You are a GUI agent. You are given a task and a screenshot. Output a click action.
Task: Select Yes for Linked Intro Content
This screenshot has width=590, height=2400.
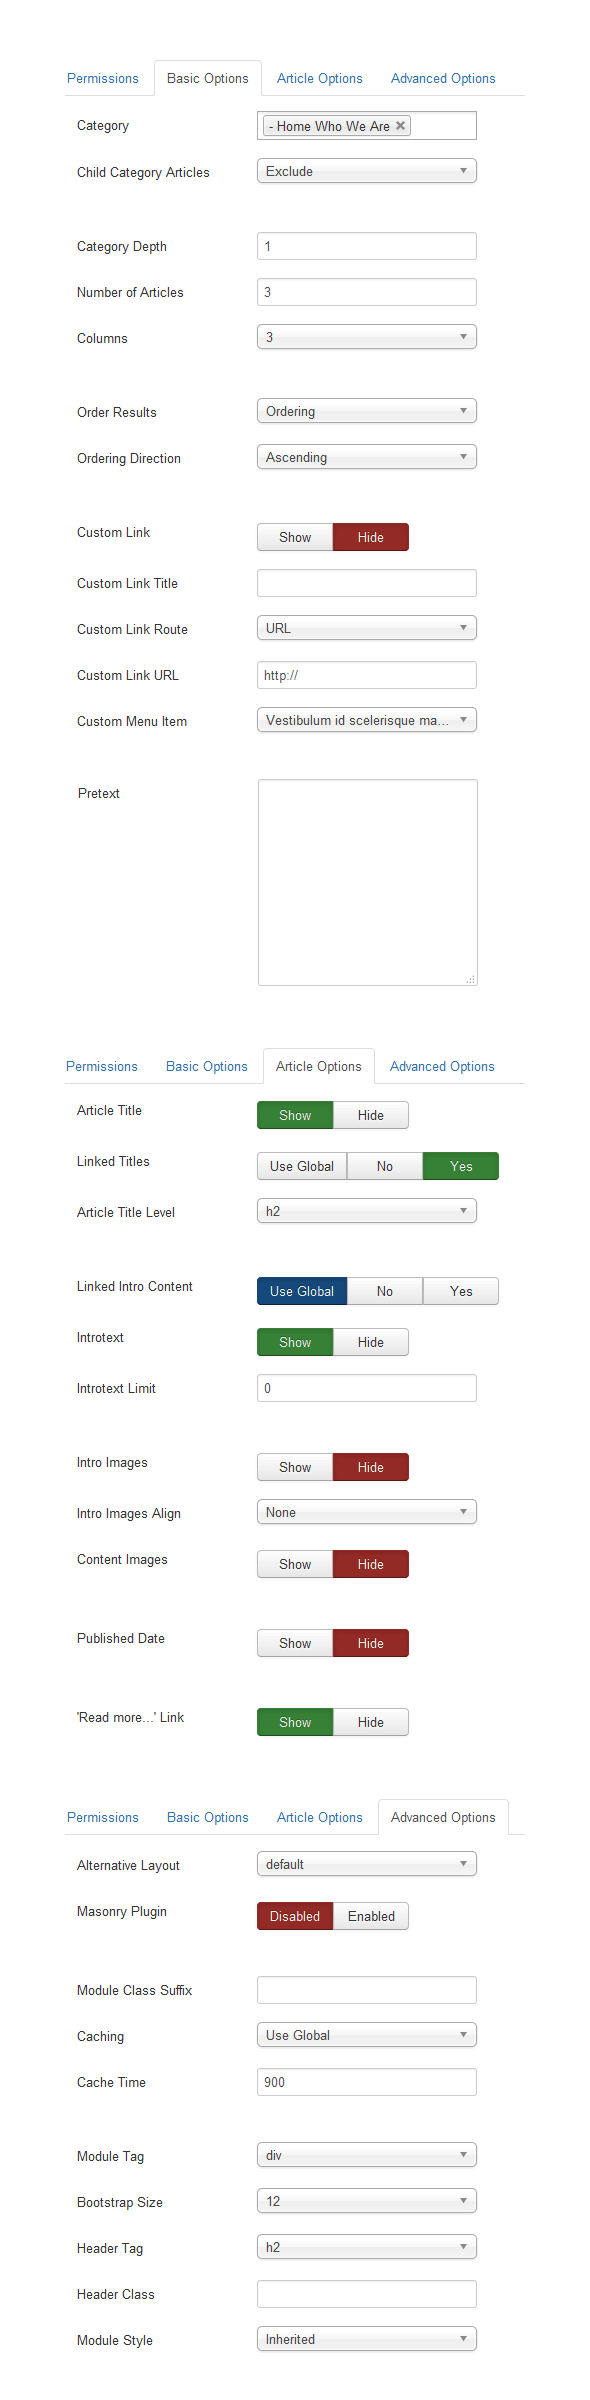coord(461,1291)
